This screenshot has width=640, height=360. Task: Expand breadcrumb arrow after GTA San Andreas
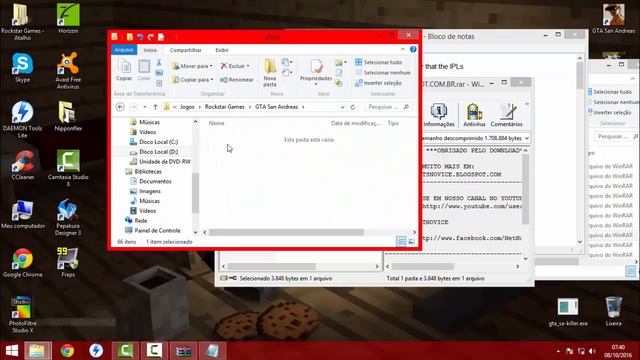click(303, 107)
